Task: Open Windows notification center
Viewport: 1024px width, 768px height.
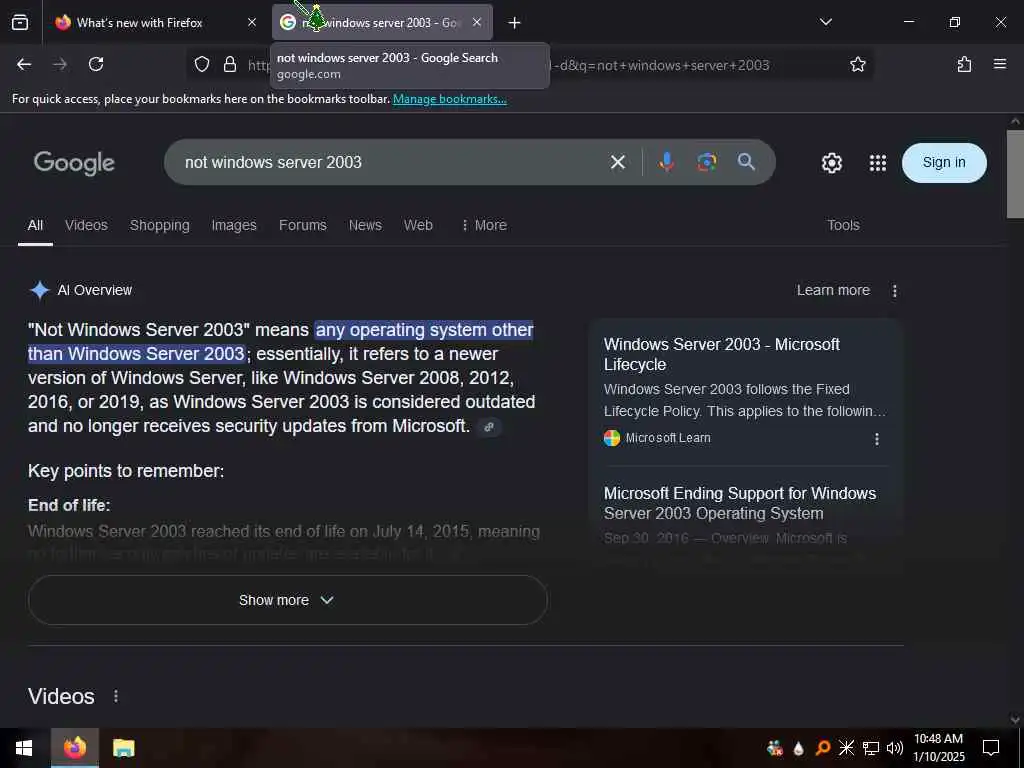Action: [991, 748]
